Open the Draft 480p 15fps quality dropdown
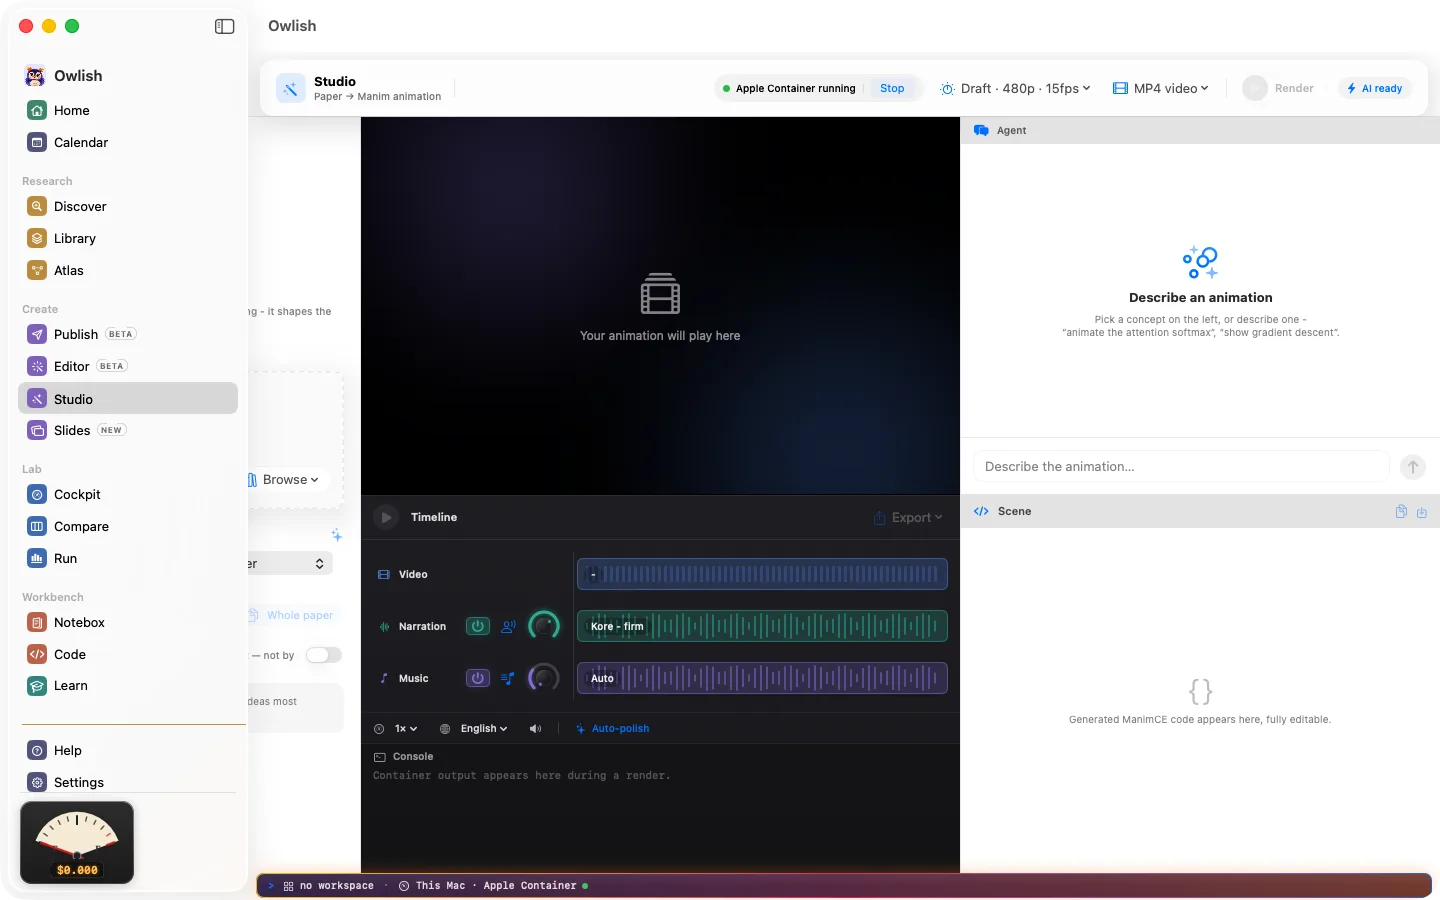 point(1015,88)
